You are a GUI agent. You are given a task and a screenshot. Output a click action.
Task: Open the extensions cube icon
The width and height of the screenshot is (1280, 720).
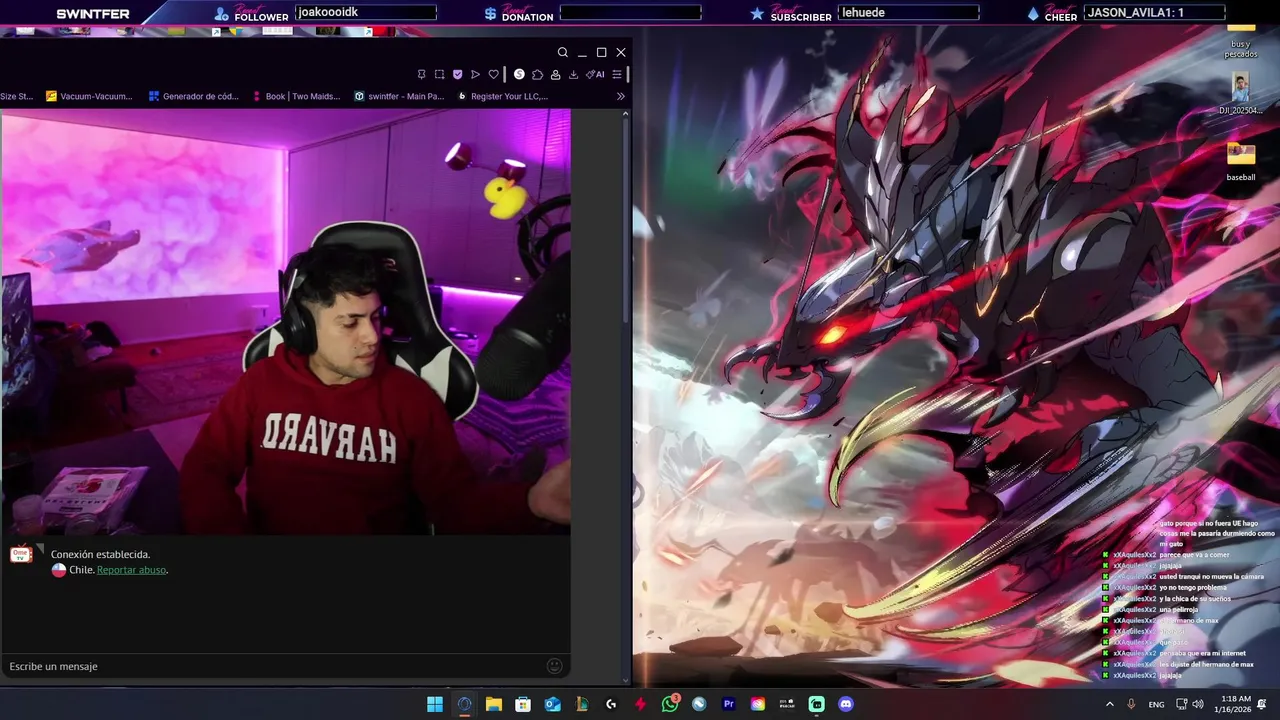(537, 74)
